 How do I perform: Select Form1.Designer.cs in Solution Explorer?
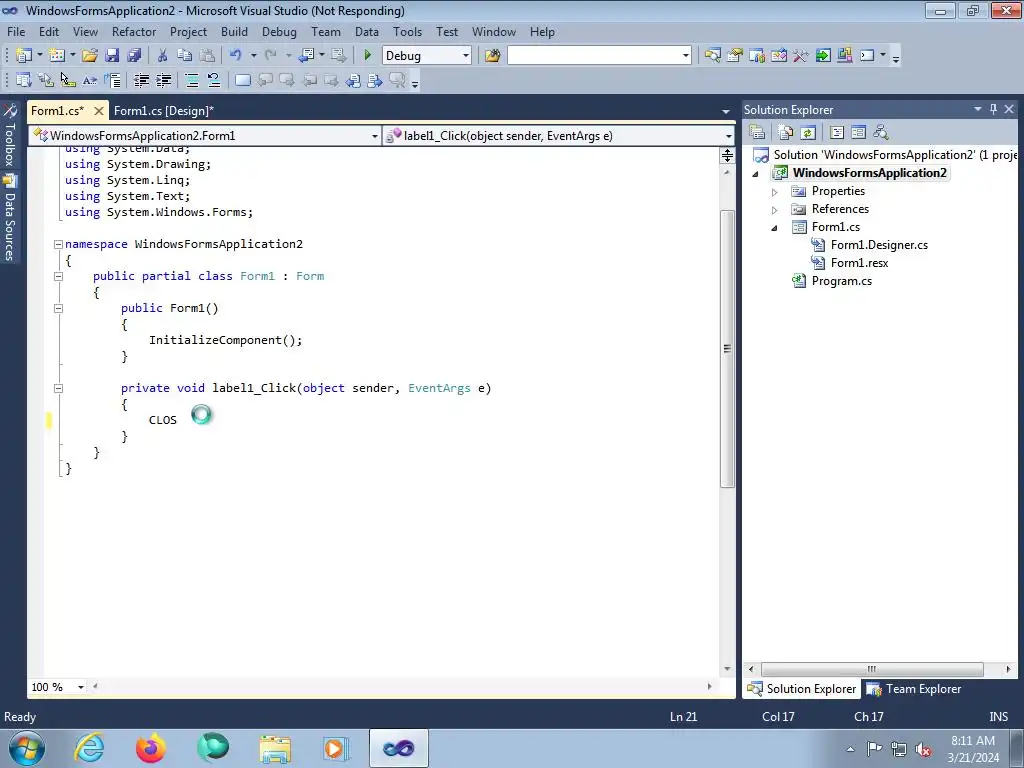pyautogui.click(x=879, y=245)
